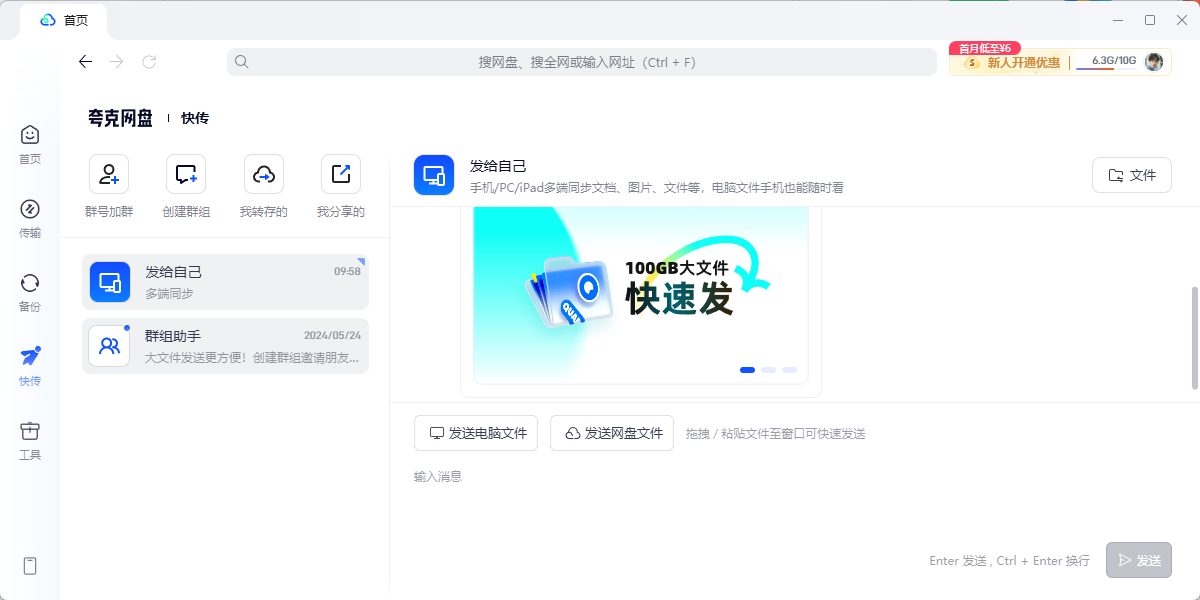Click the forward navigation arrow
This screenshot has width=1200, height=600.
tap(117, 62)
